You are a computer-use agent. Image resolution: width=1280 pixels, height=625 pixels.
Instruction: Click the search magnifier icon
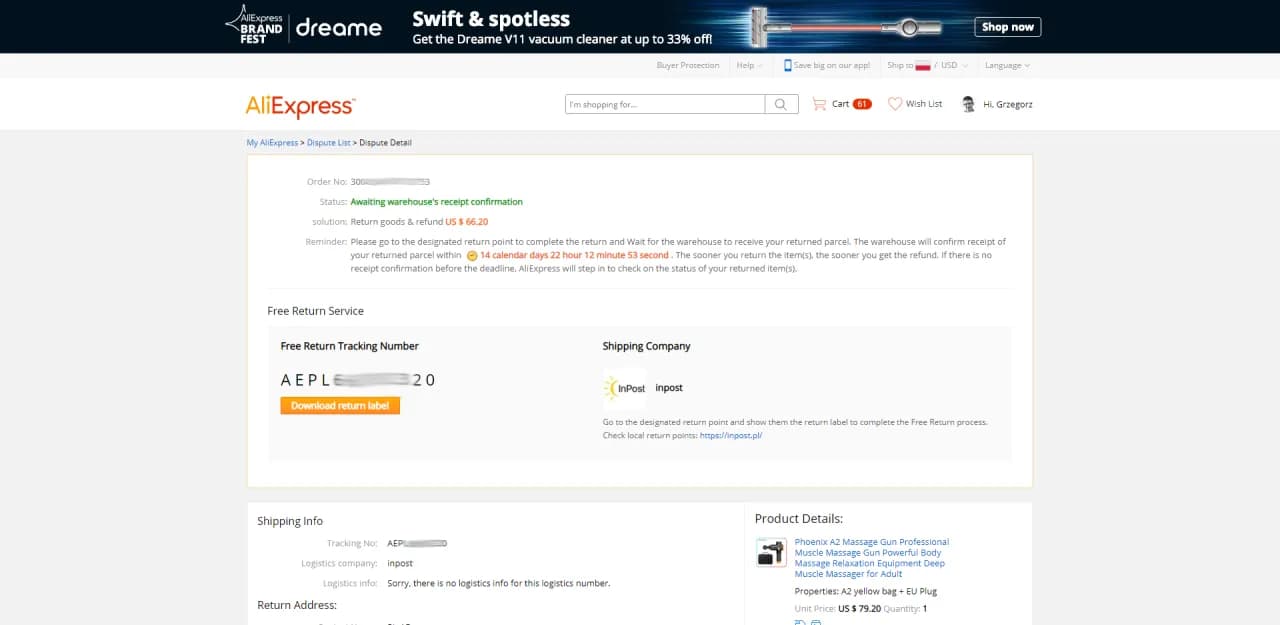tap(781, 104)
